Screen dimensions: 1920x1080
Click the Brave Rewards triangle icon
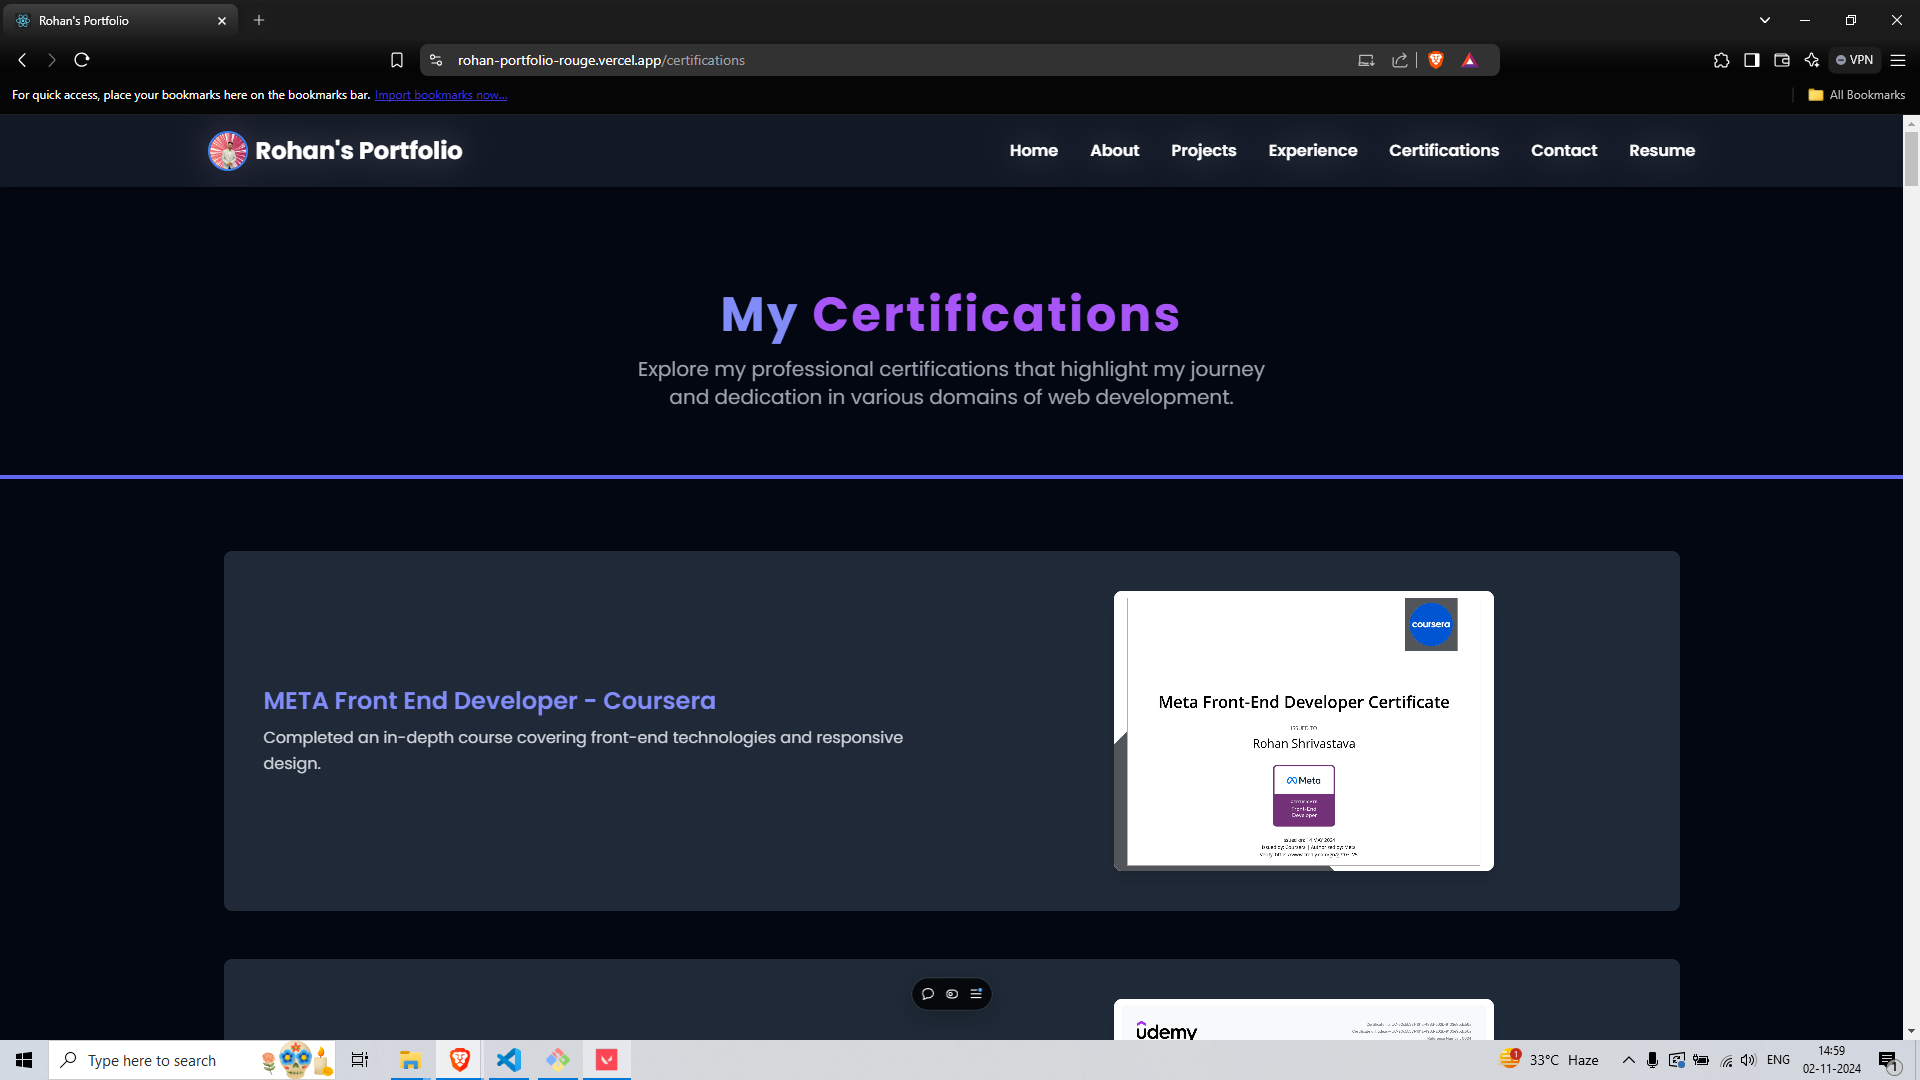pos(1469,60)
